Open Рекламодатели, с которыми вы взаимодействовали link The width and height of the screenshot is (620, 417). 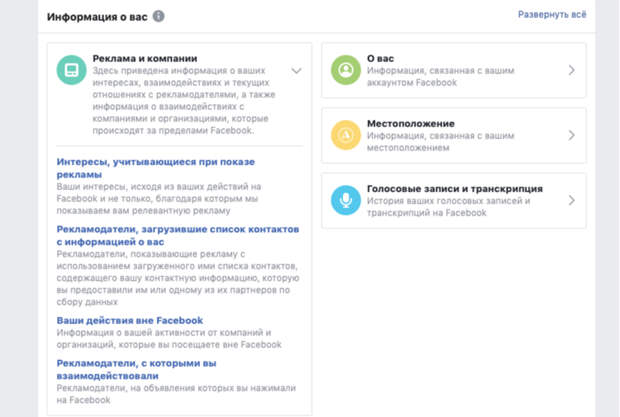(x=136, y=370)
